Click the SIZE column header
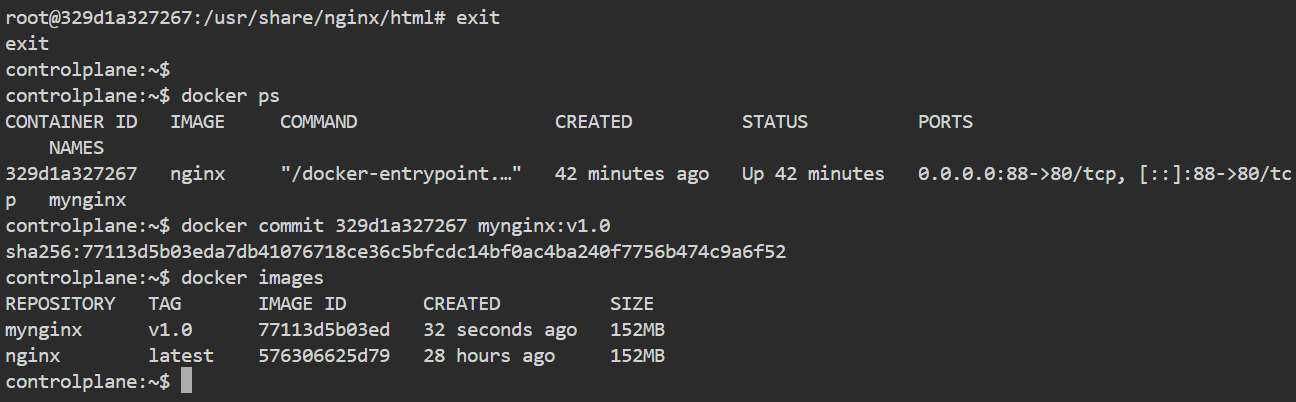The width and height of the screenshot is (1296, 402). (x=632, y=304)
